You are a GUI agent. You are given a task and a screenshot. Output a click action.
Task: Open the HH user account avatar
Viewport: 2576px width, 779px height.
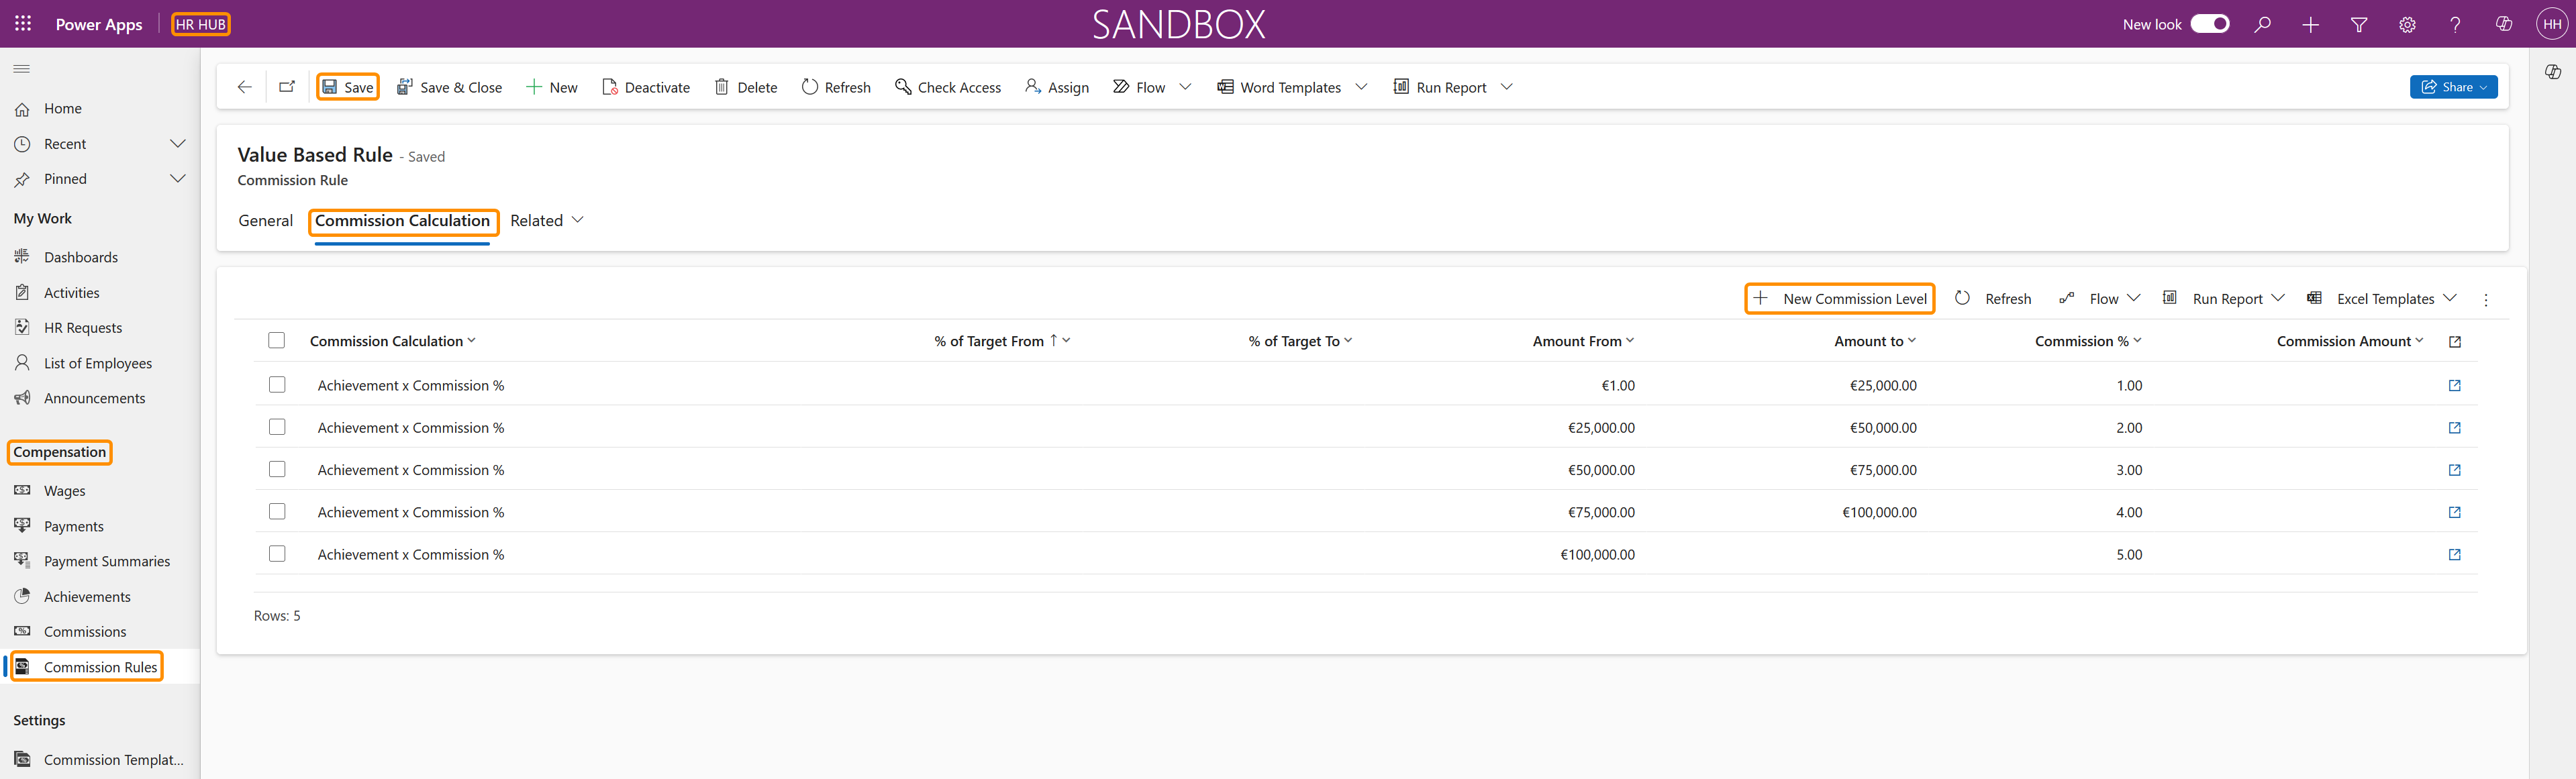(x=2552, y=24)
